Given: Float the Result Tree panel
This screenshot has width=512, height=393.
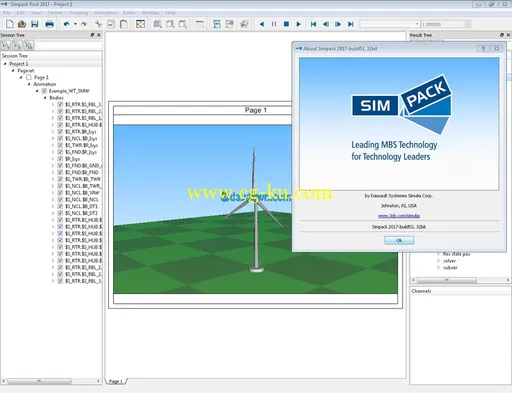Looking at the screenshot, I should pyautogui.click(x=502, y=35).
